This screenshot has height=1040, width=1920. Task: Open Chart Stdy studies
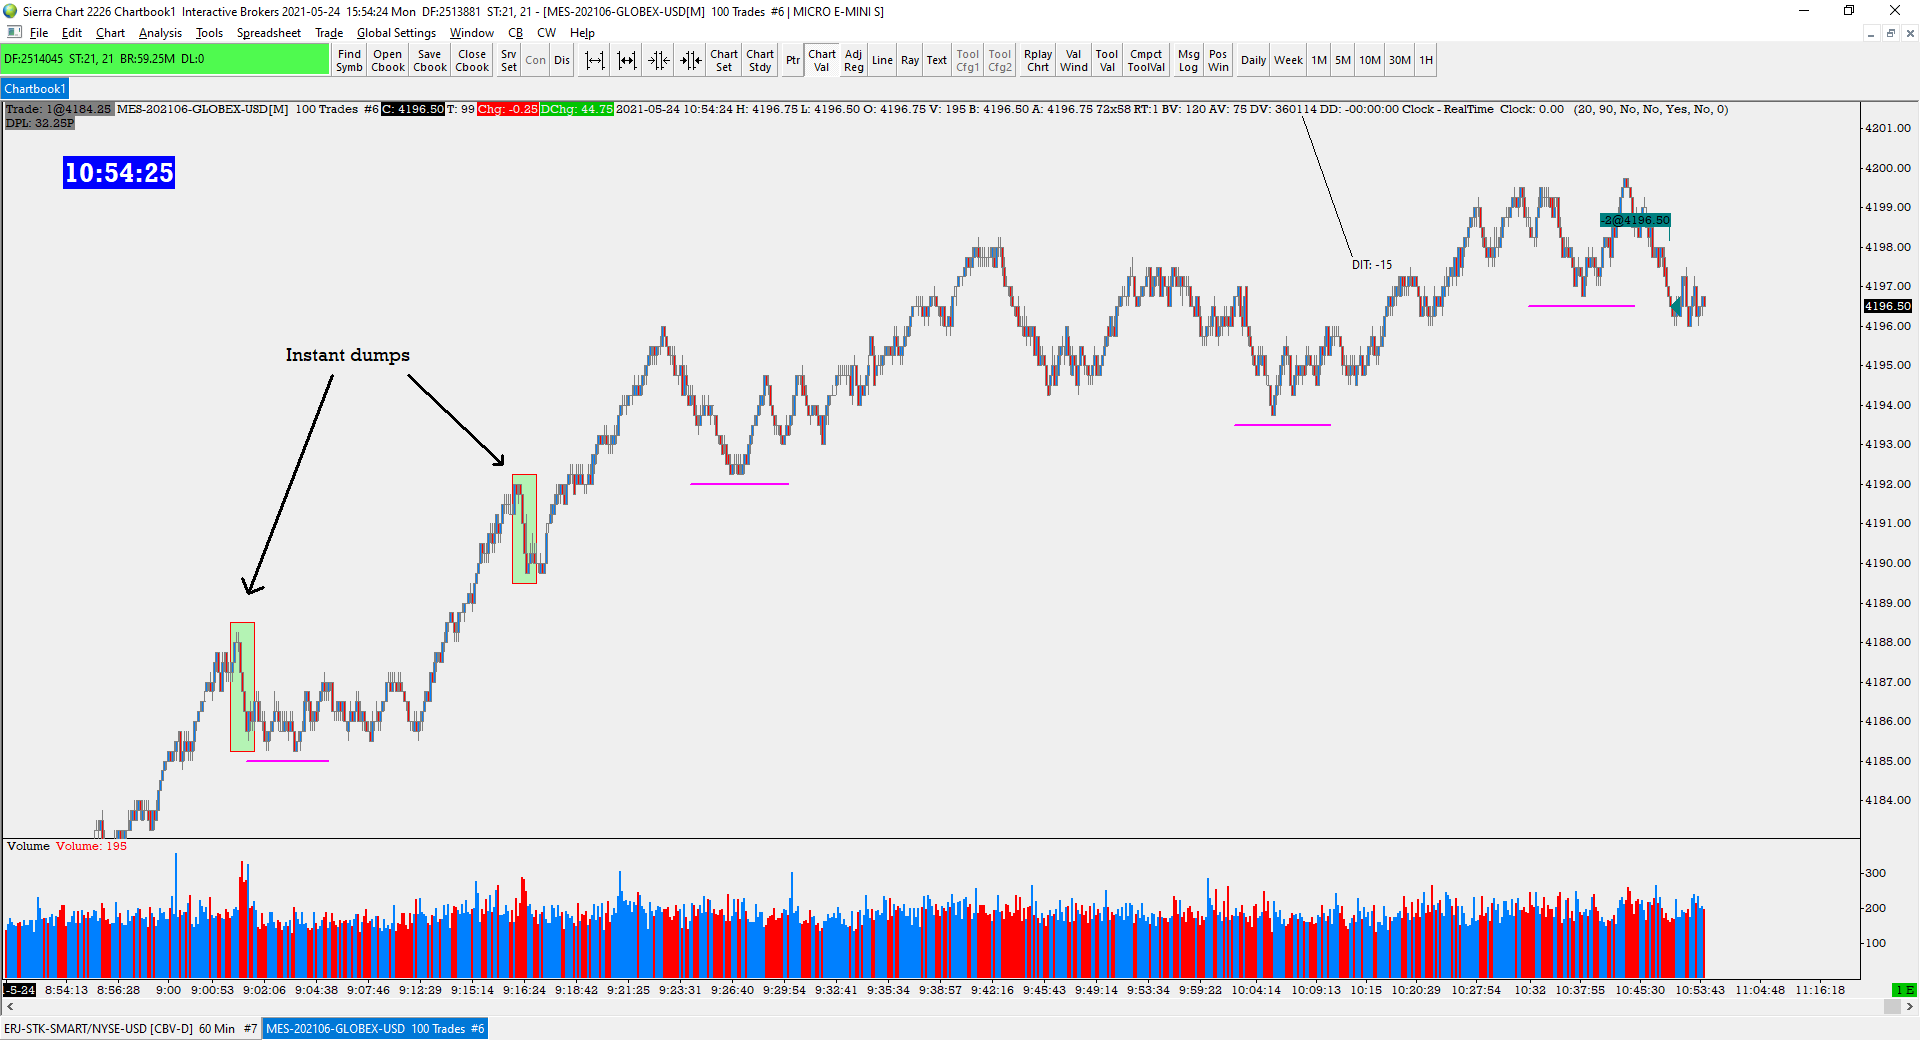[760, 60]
